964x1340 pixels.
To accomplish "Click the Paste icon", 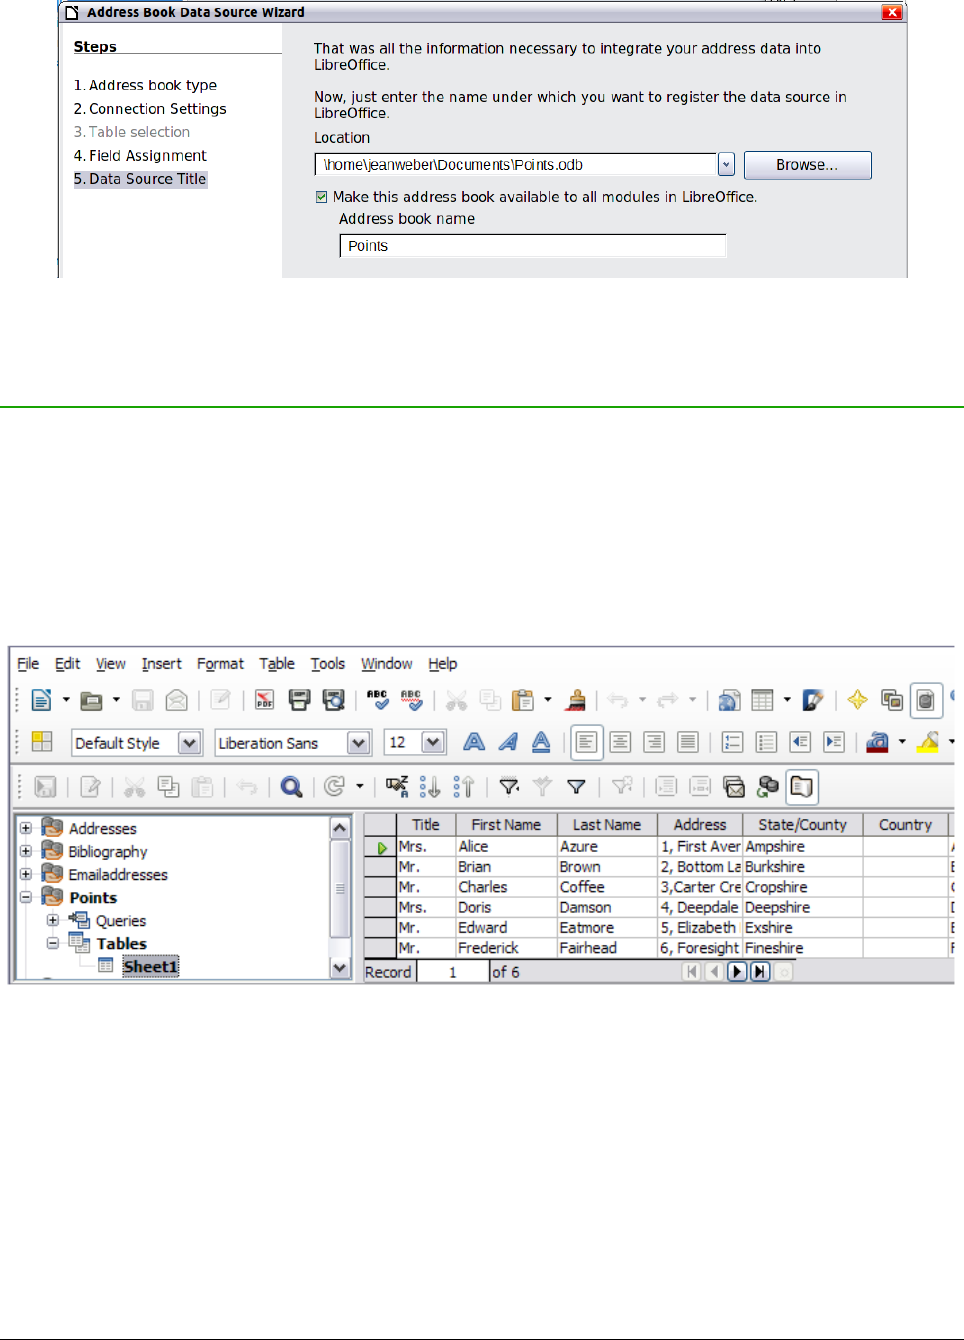I will pos(523,700).
